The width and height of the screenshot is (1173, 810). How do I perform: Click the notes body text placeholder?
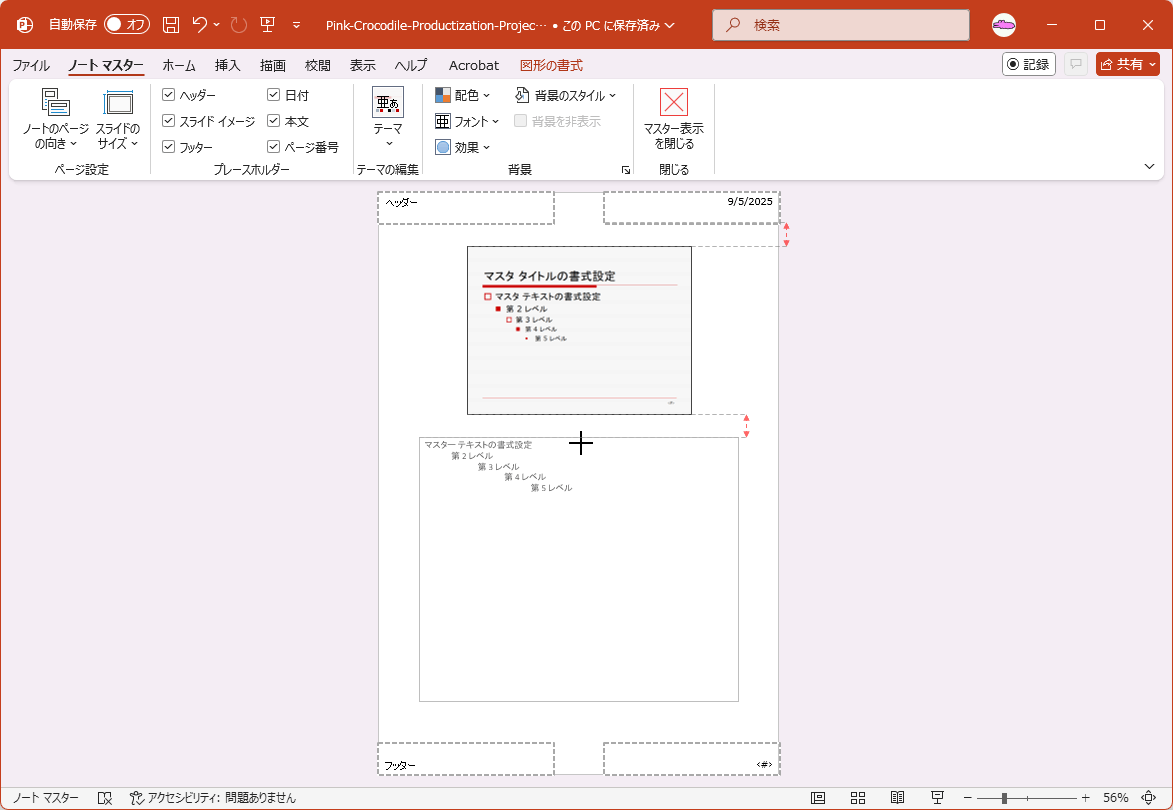[x=578, y=569]
